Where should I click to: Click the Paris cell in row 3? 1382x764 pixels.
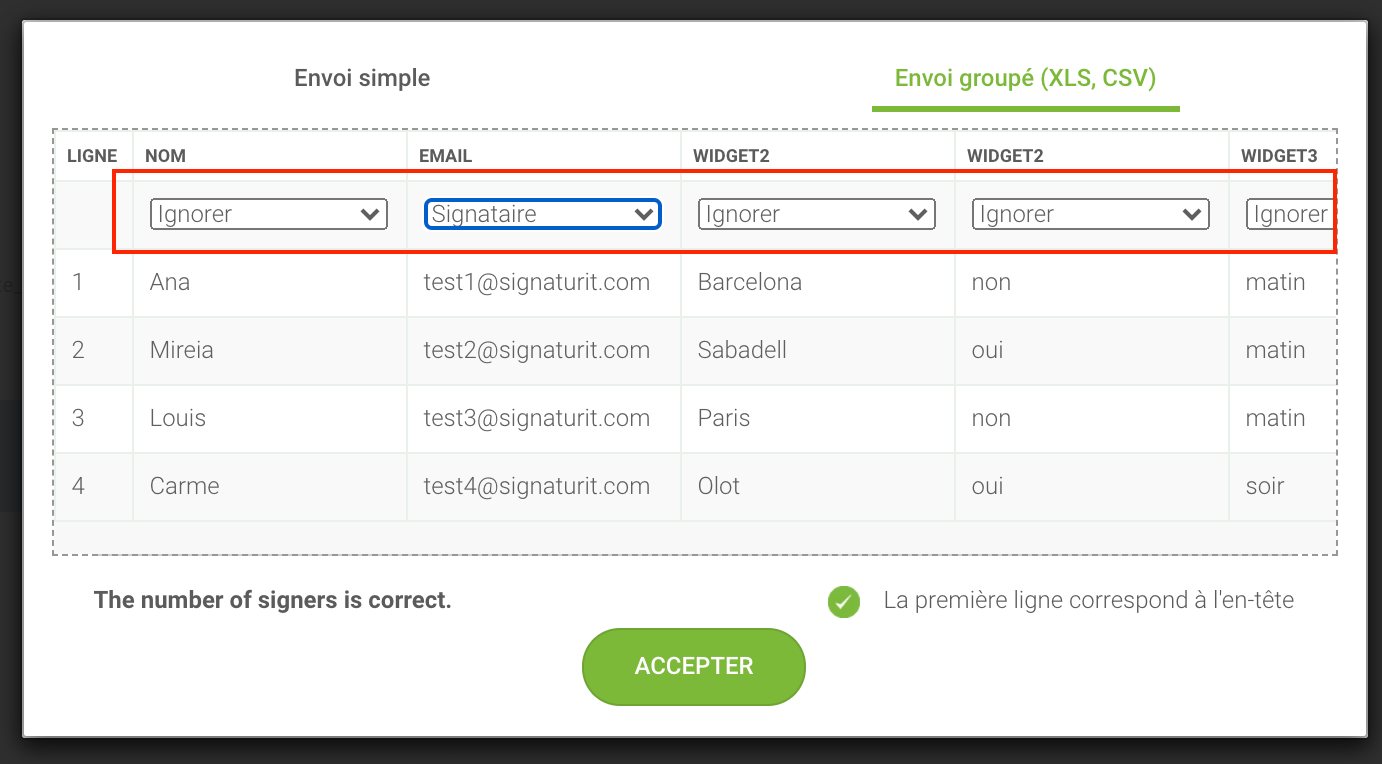pyautogui.click(x=817, y=419)
